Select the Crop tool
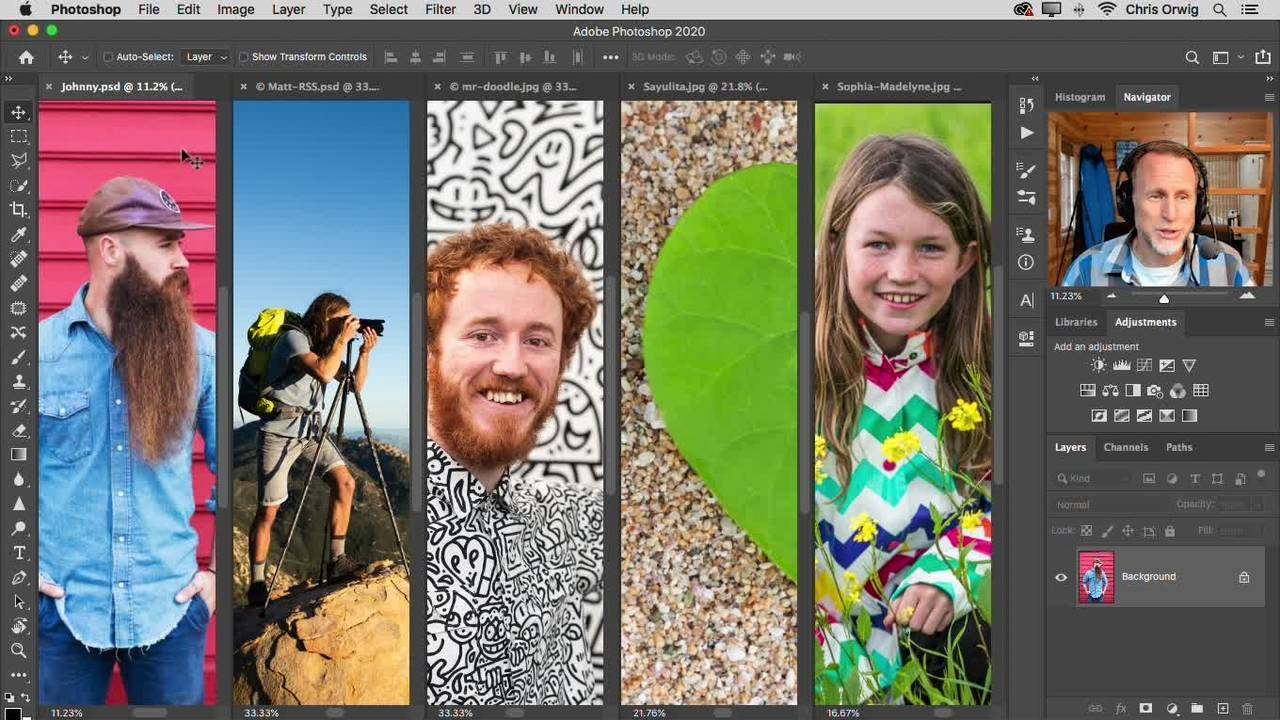Image resolution: width=1280 pixels, height=720 pixels. (19, 210)
